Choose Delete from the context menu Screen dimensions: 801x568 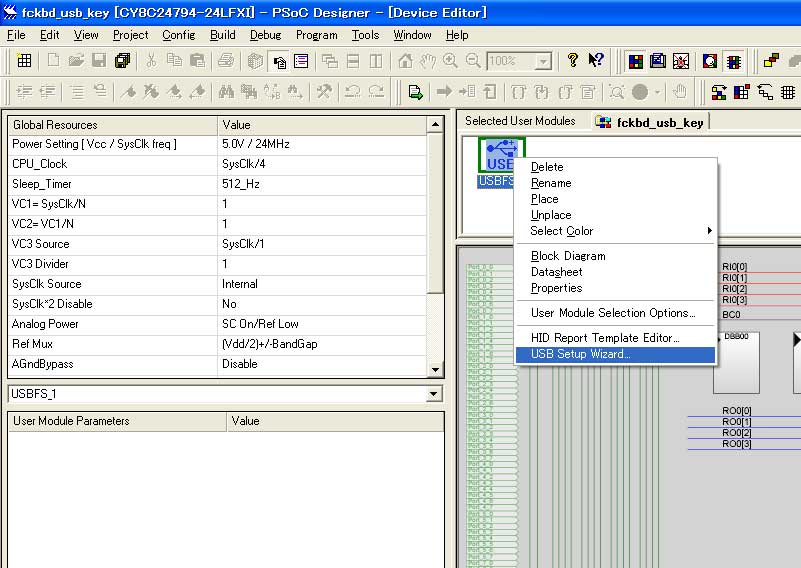615,167
